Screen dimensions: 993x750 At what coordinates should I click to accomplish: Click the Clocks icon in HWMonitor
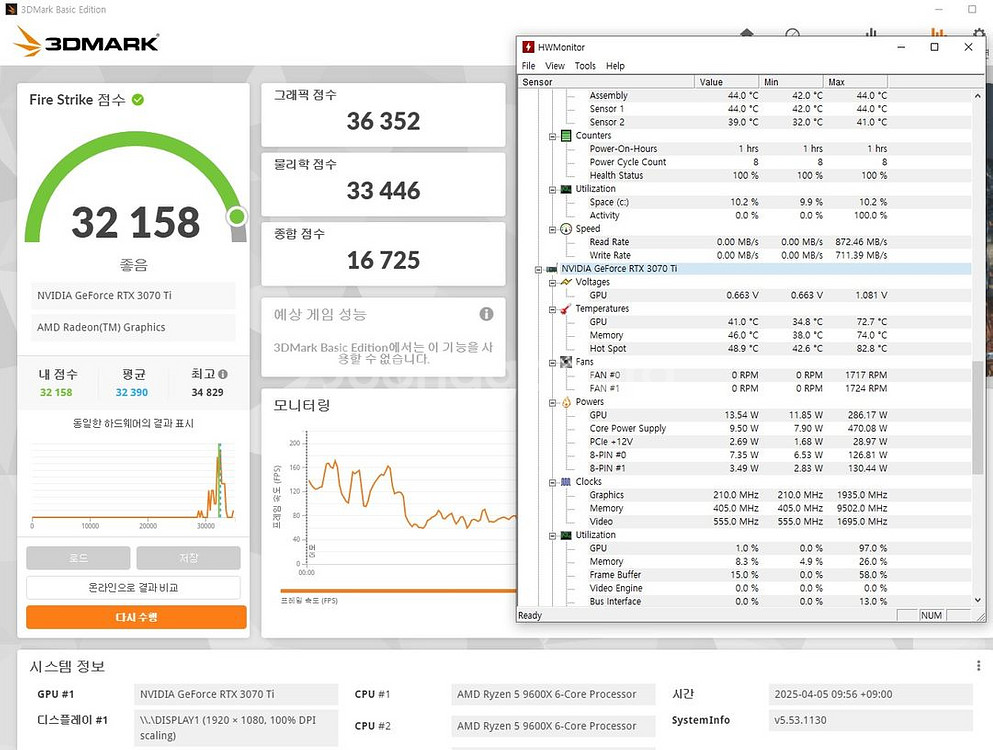pyautogui.click(x=566, y=481)
